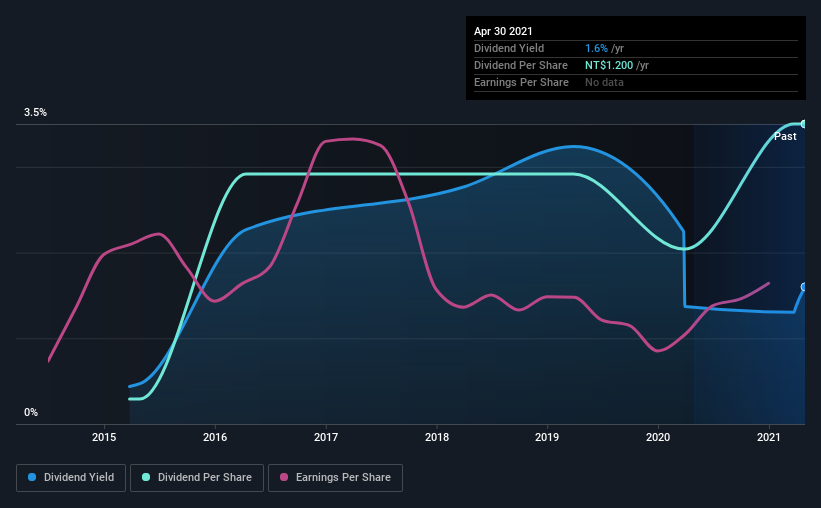Click the NT$1.200 dividend per share value

pyautogui.click(x=609, y=65)
